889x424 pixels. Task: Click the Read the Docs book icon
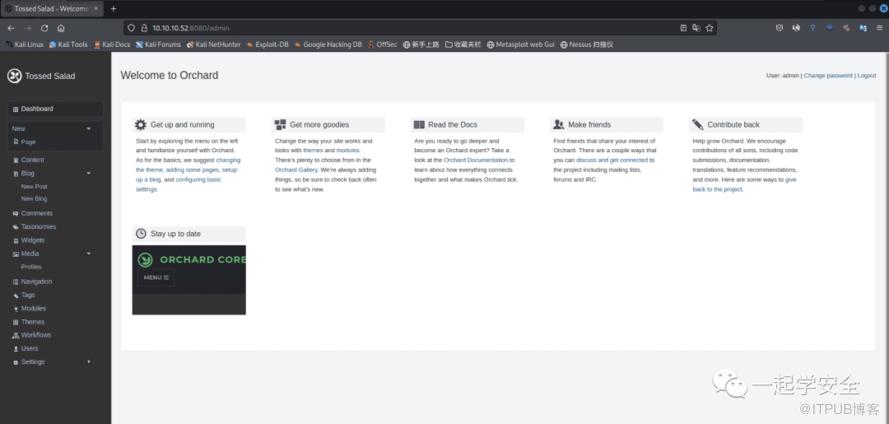[x=419, y=125]
